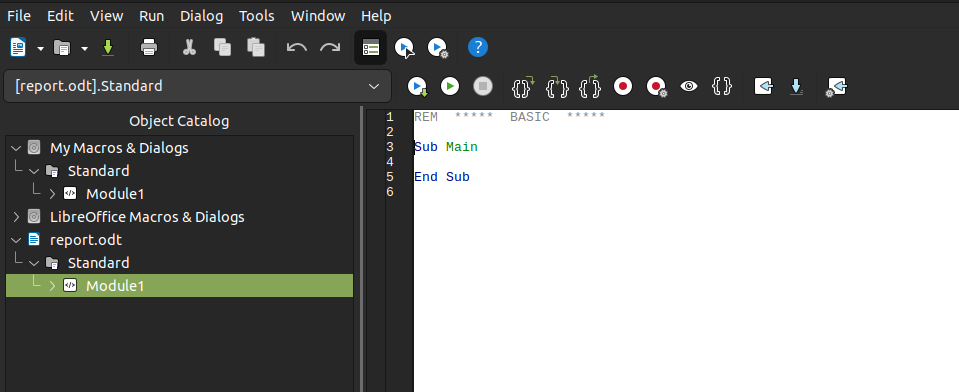Click the Step Over icon
959x392 pixels.
[523, 87]
